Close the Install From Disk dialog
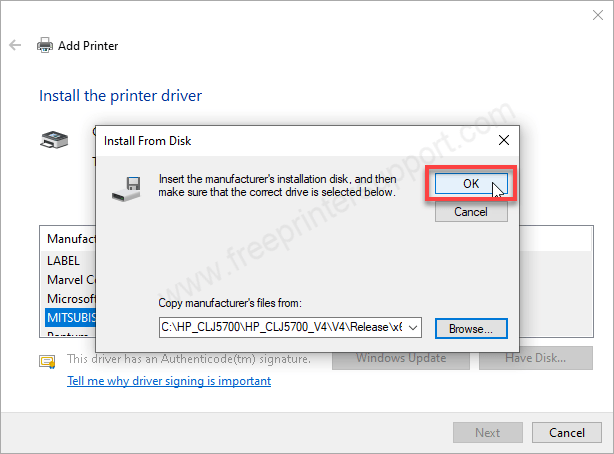This screenshot has width=614, height=454. click(x=503, y=140)
